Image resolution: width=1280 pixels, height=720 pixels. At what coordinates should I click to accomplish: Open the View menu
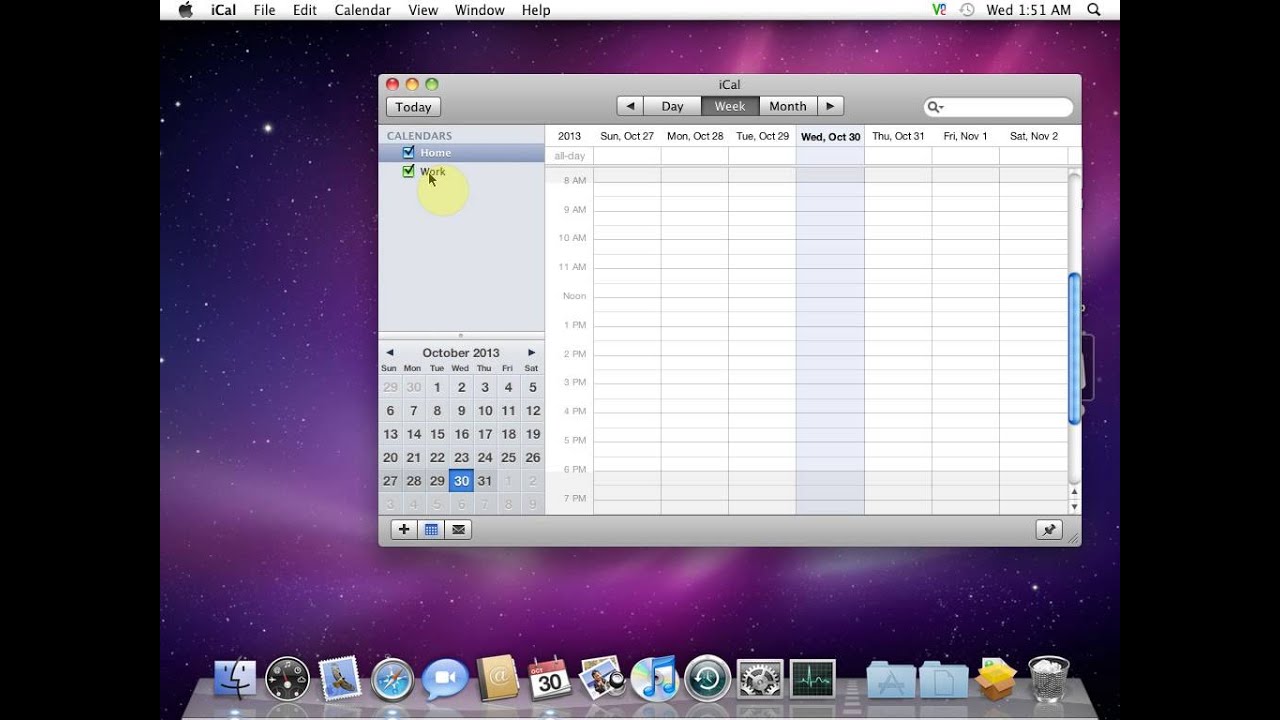point(423,10)
